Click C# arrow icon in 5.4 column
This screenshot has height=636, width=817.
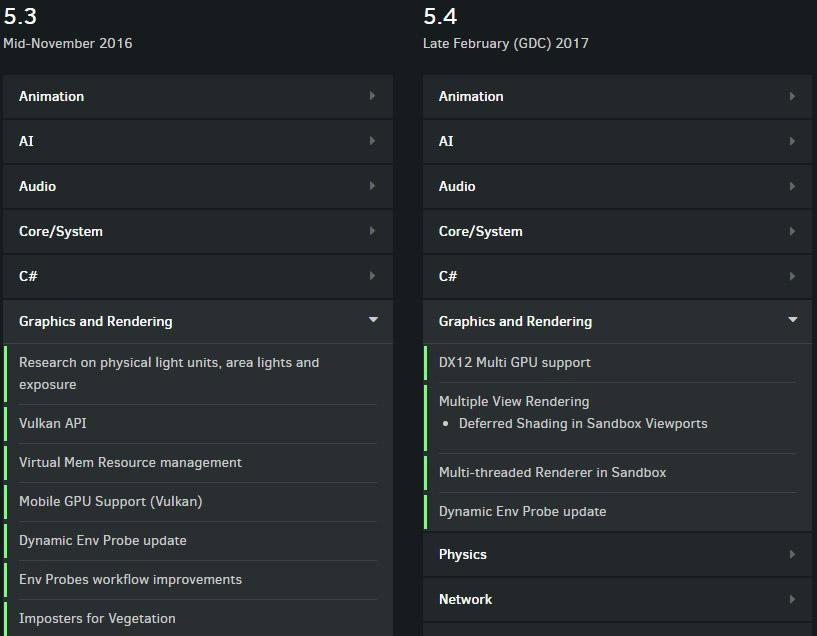pos(792,276)
